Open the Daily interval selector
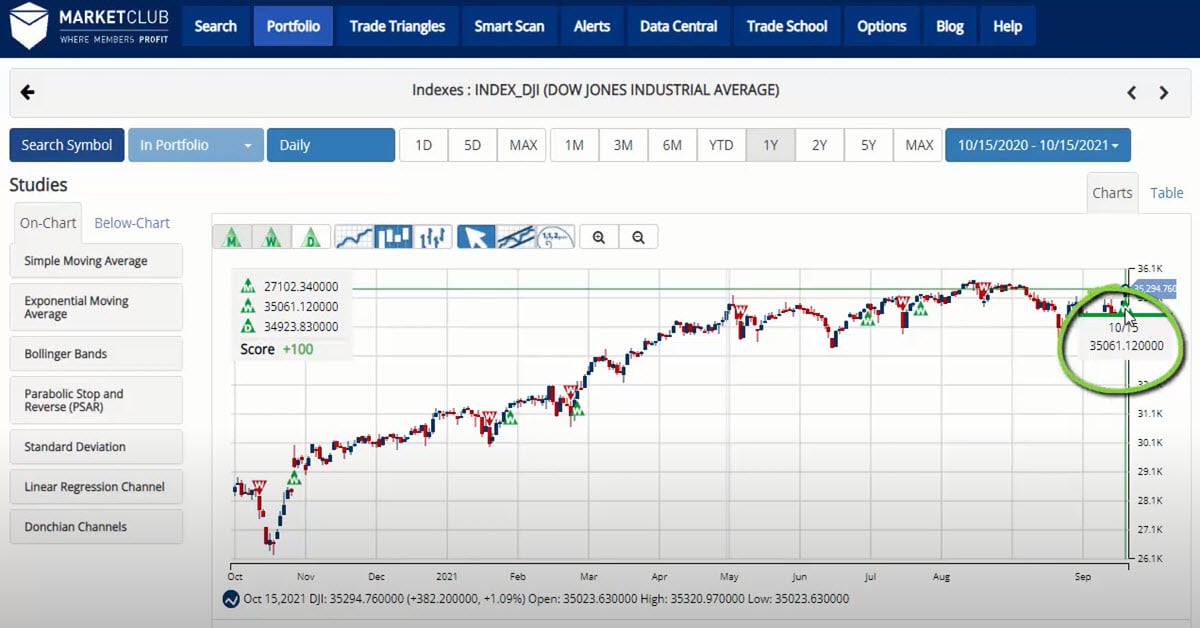This screenshot has width=1200, height=628. point(330,144)
